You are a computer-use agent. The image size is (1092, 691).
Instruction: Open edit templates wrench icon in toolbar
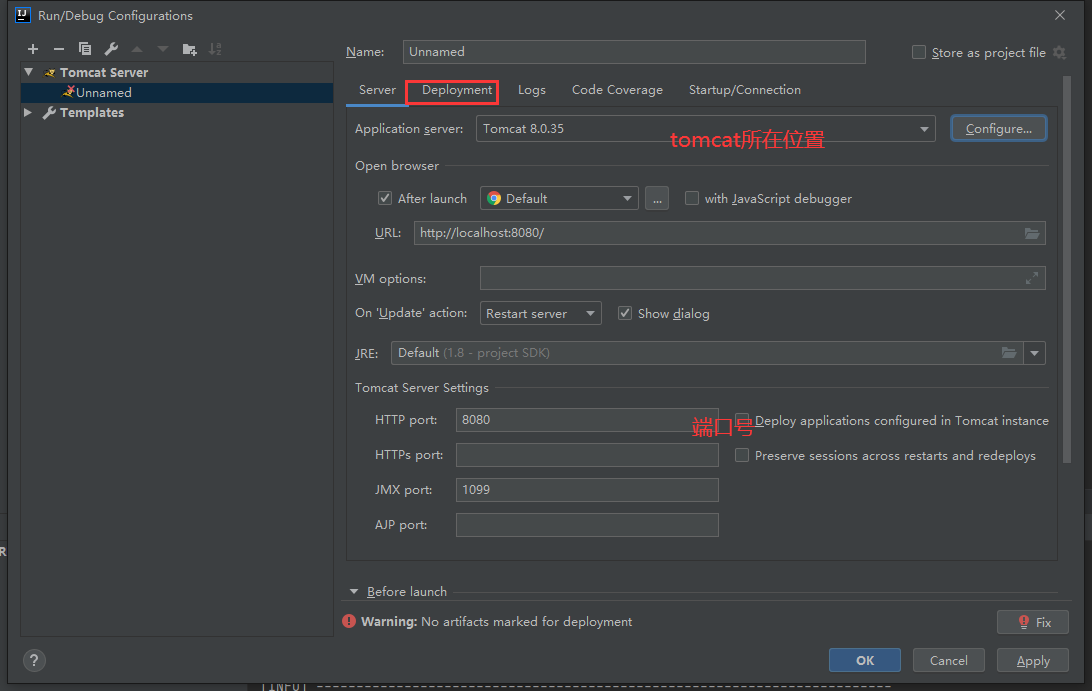(x=111, y=49)
